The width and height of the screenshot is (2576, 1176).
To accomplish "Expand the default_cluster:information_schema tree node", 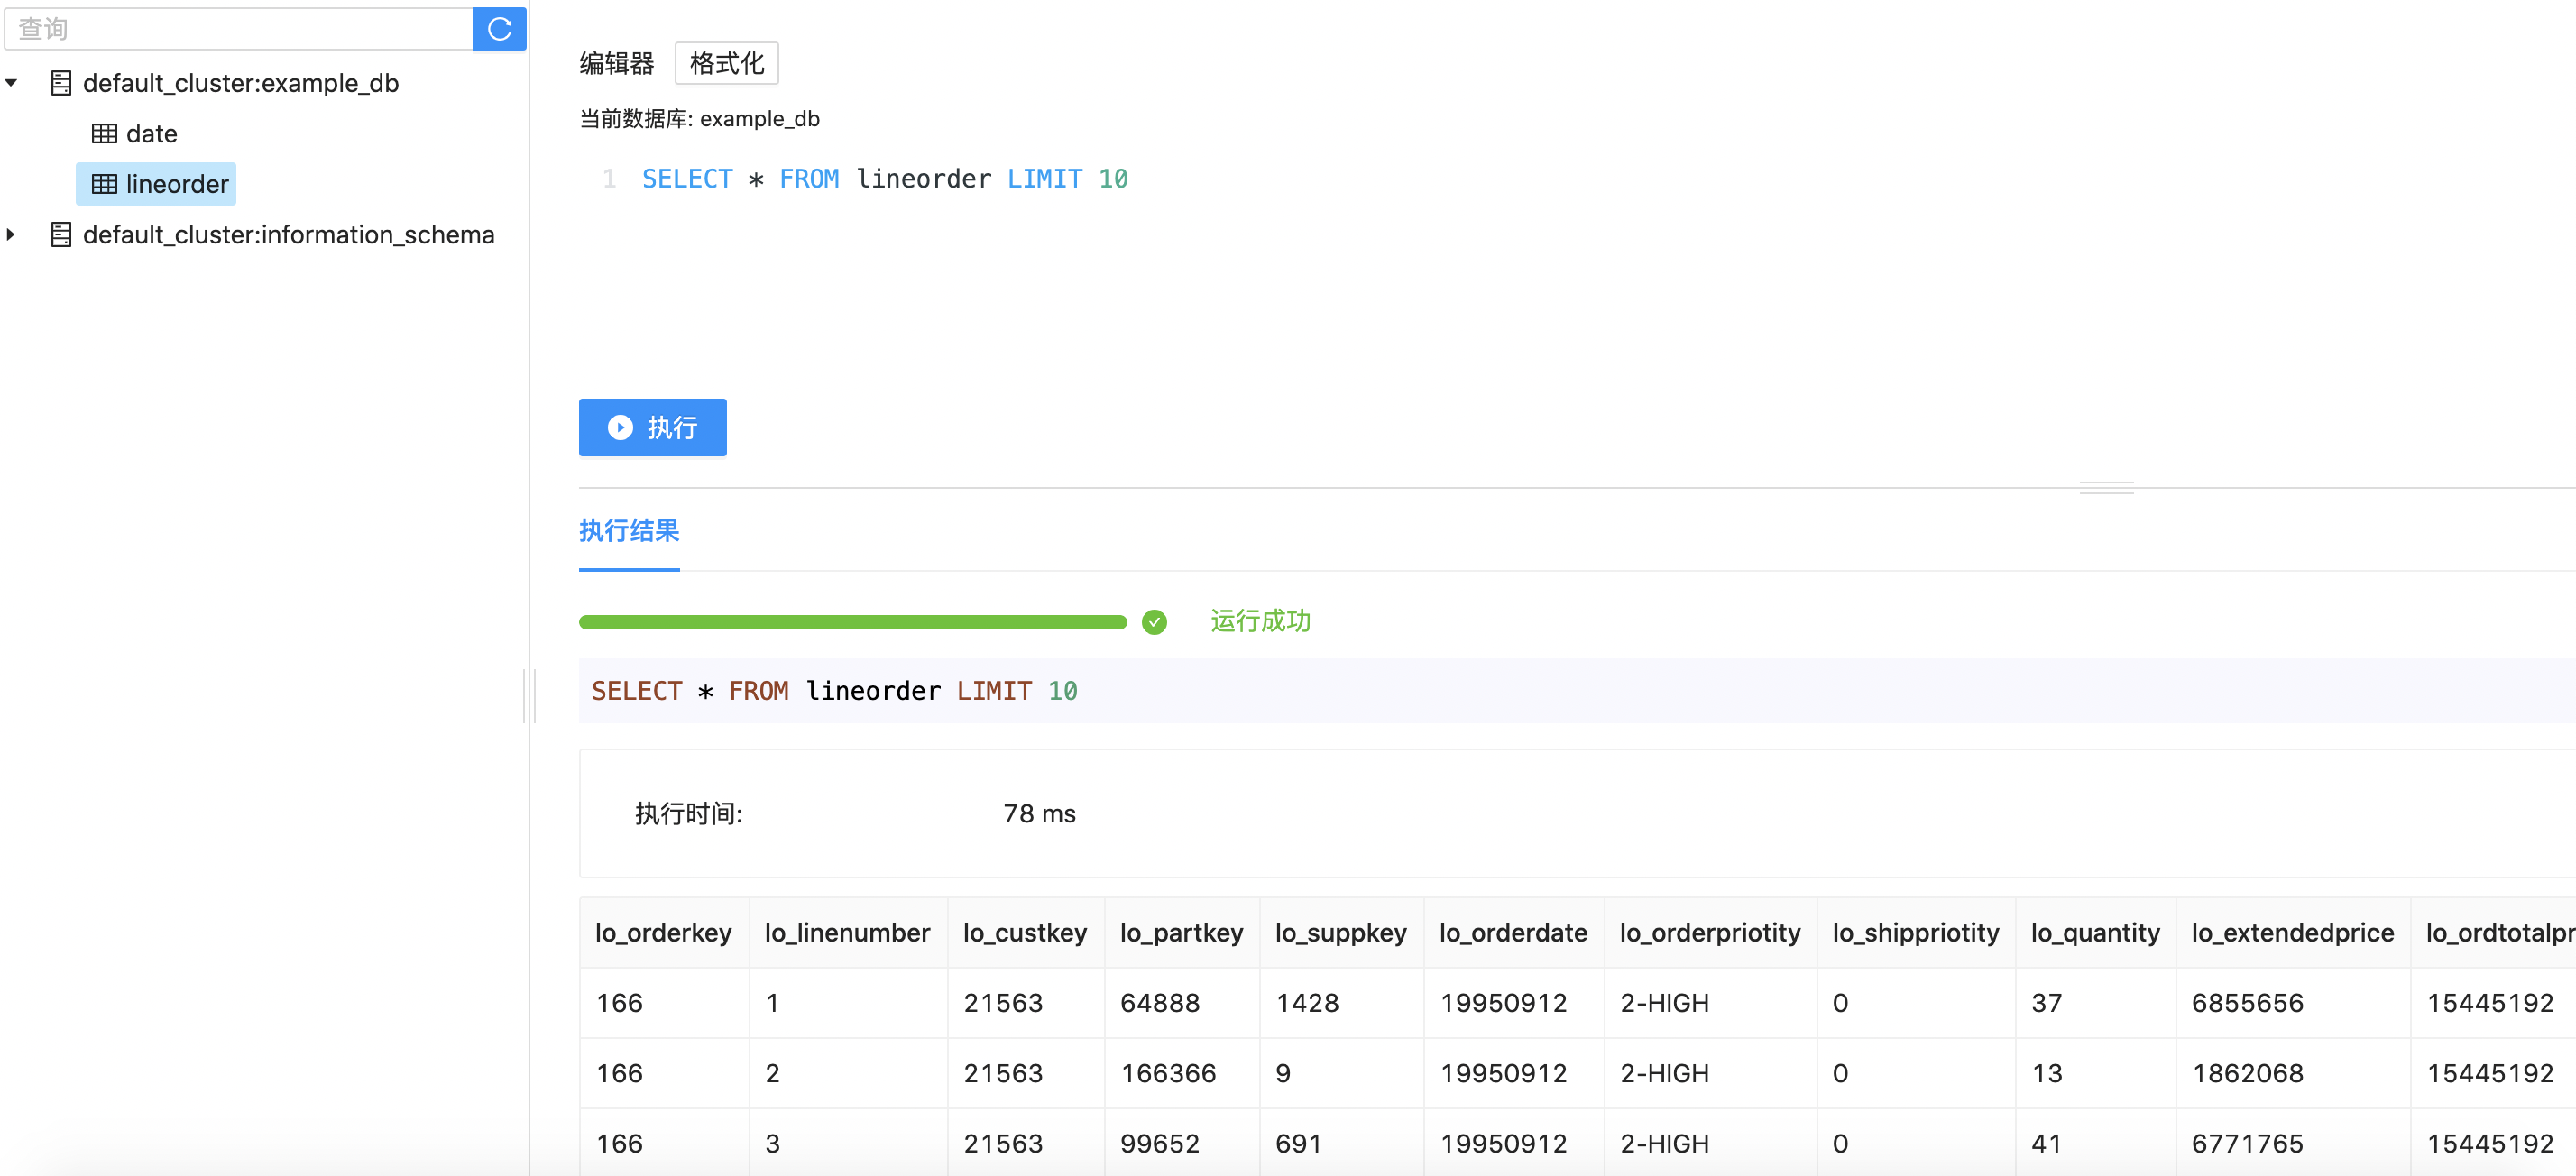I will tap(11, 235).
